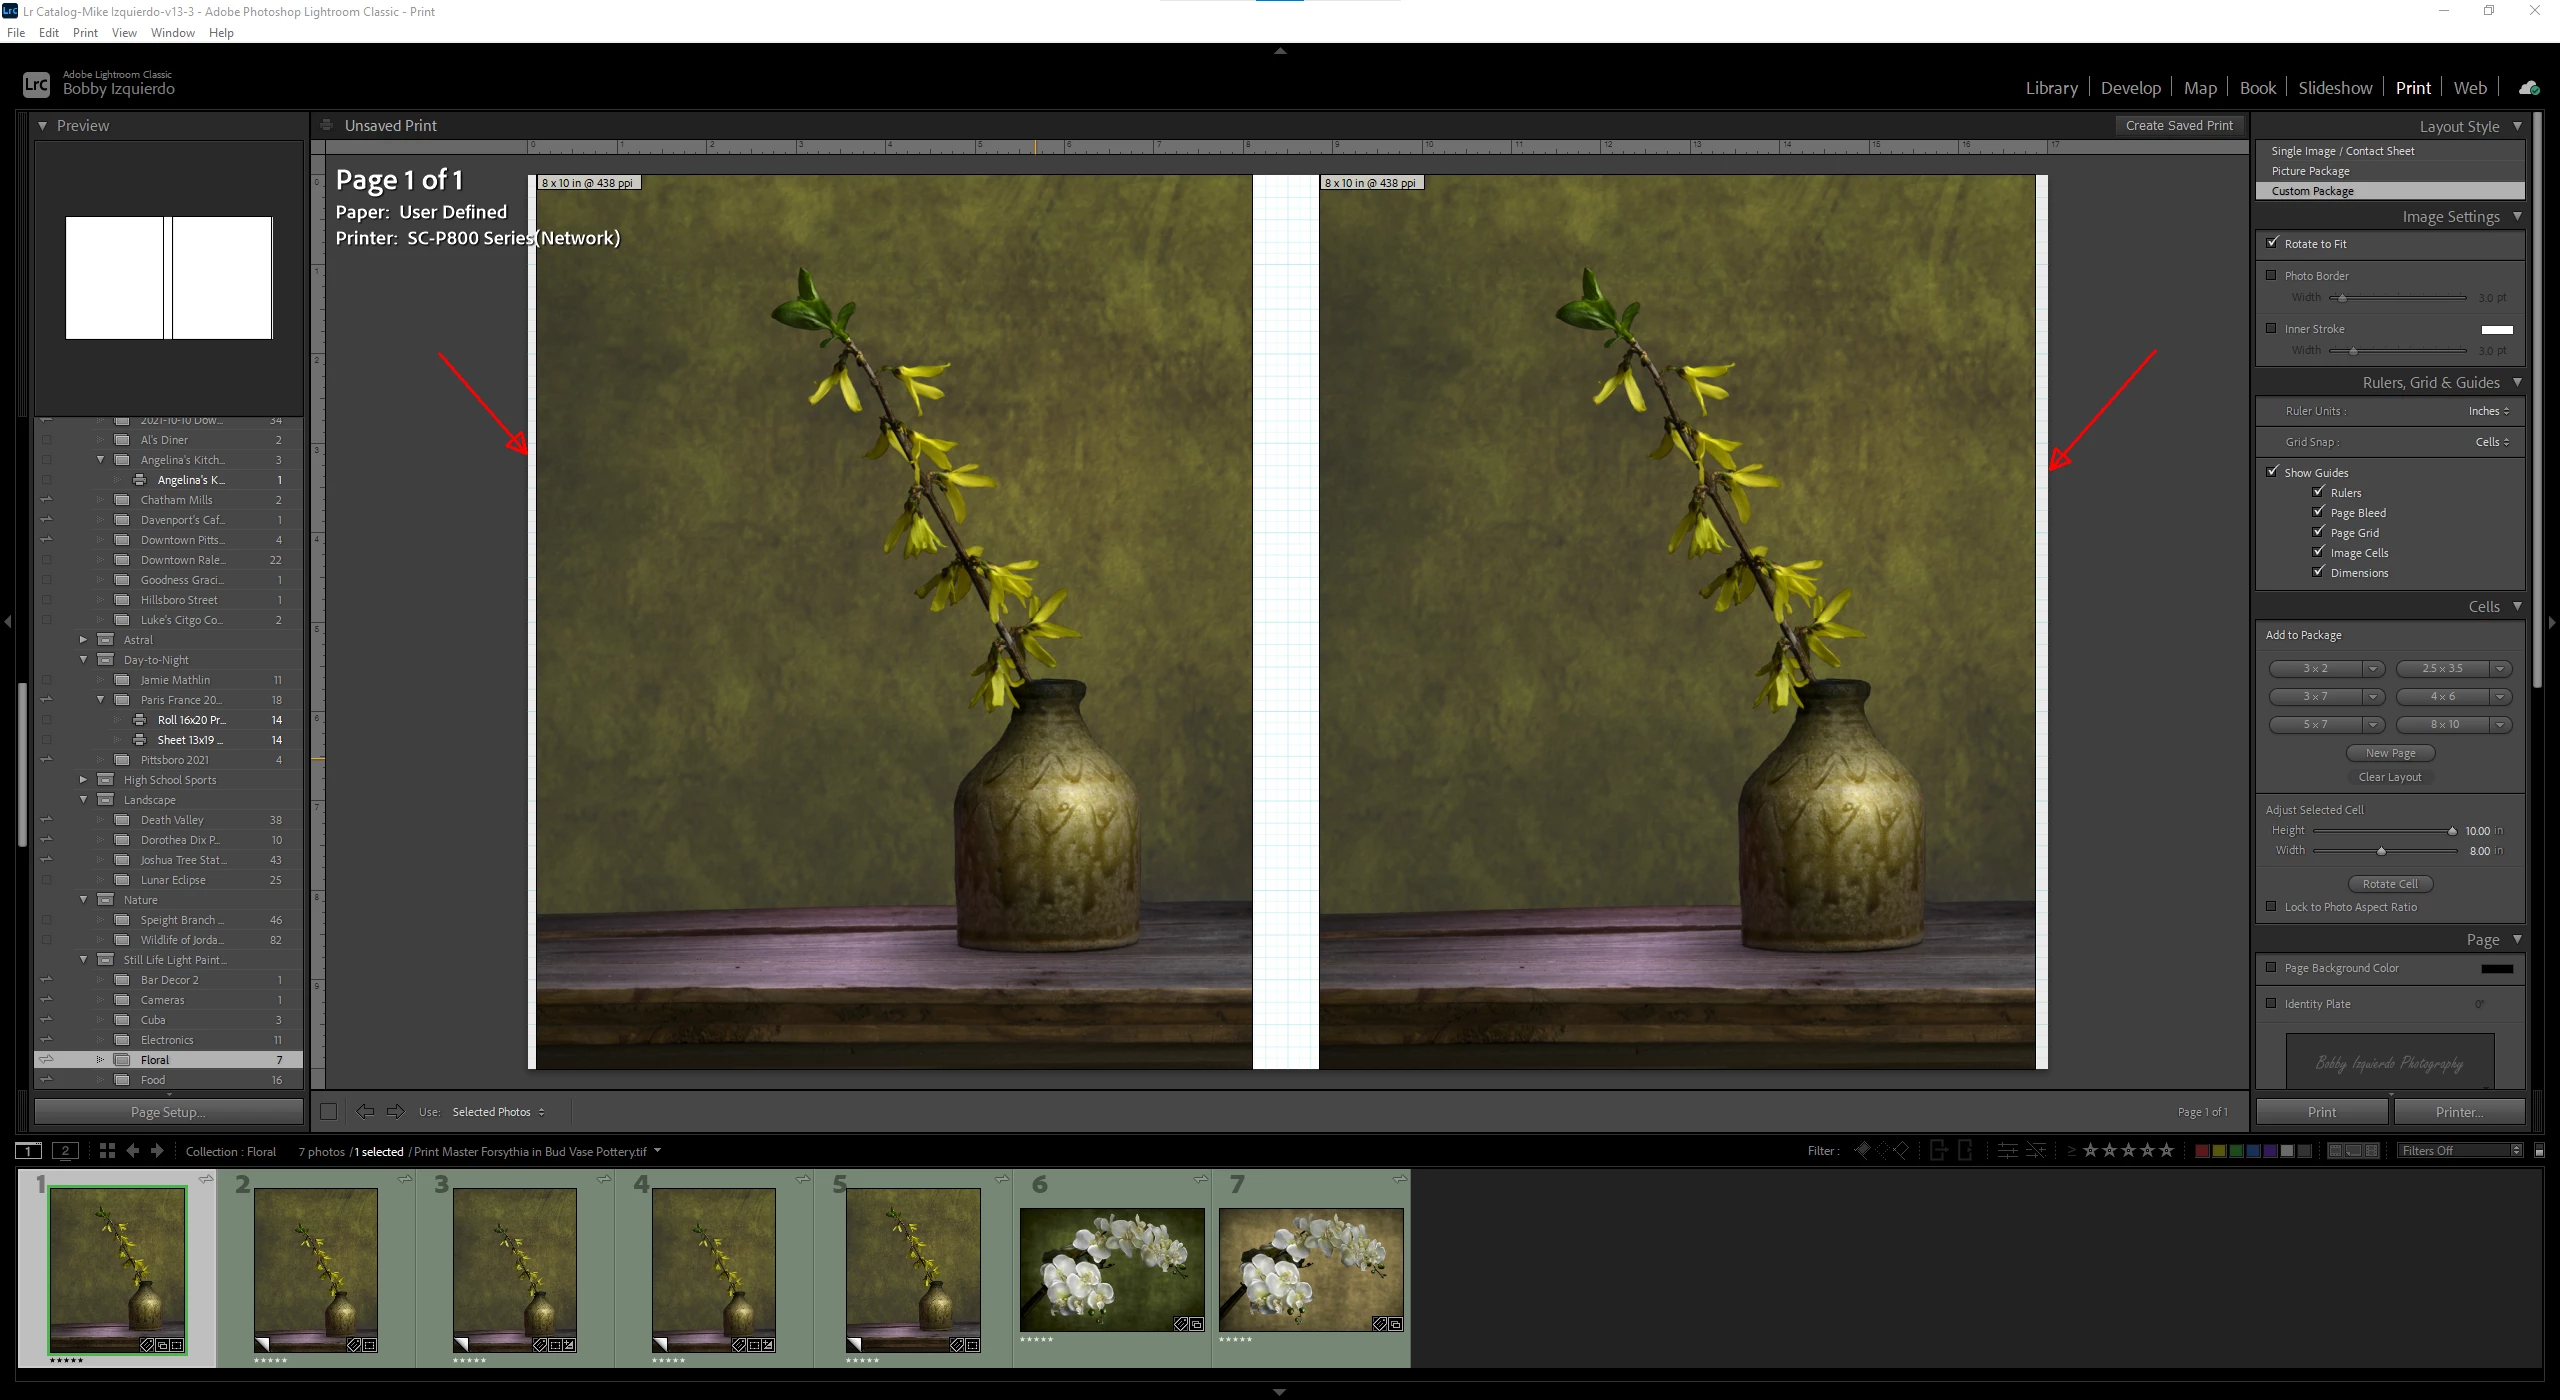Open the Filters Off dropdown
The width and height of the screenshot is (2560, 1400).
(x=2458, y=1151)
